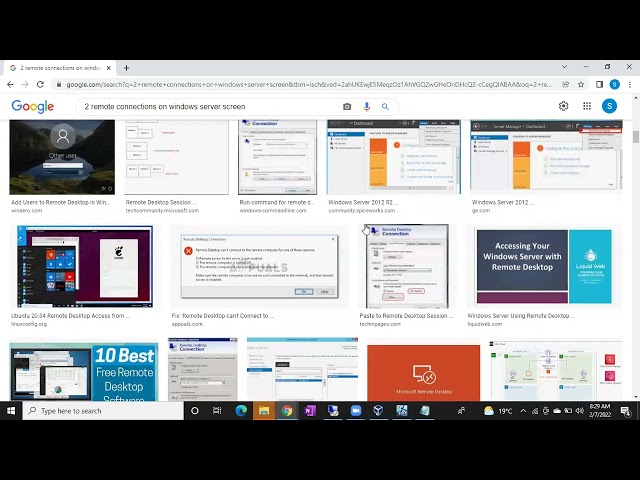
Task: Open 'Fix: Remote Desktop can't Connect' image
Action: pyautogui.click(x=260, y=266)
